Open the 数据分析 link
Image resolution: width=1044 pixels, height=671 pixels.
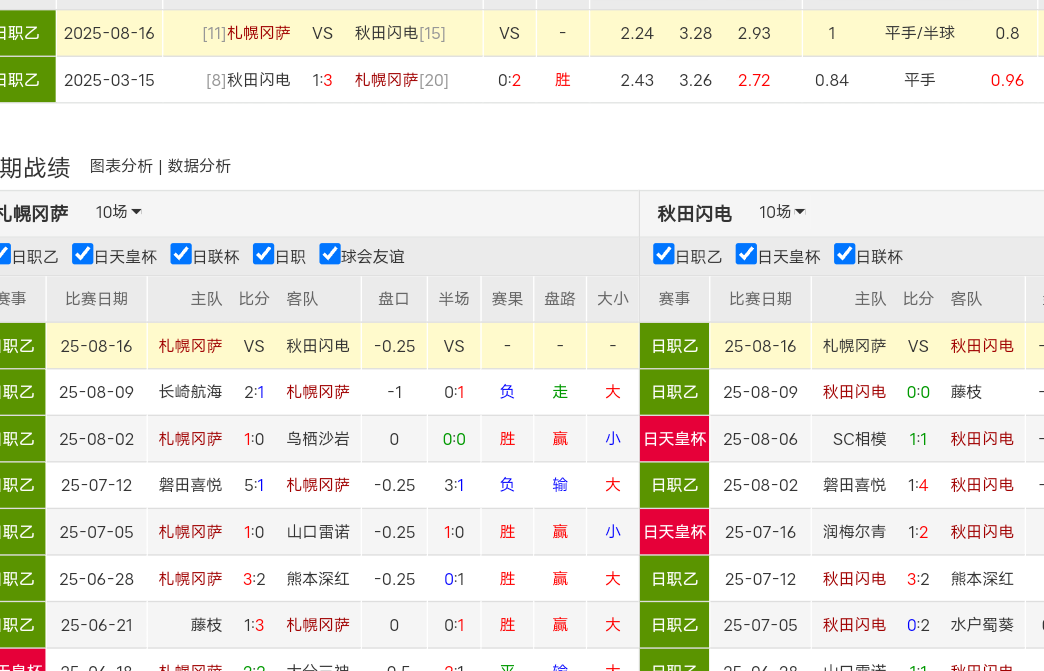199,166
